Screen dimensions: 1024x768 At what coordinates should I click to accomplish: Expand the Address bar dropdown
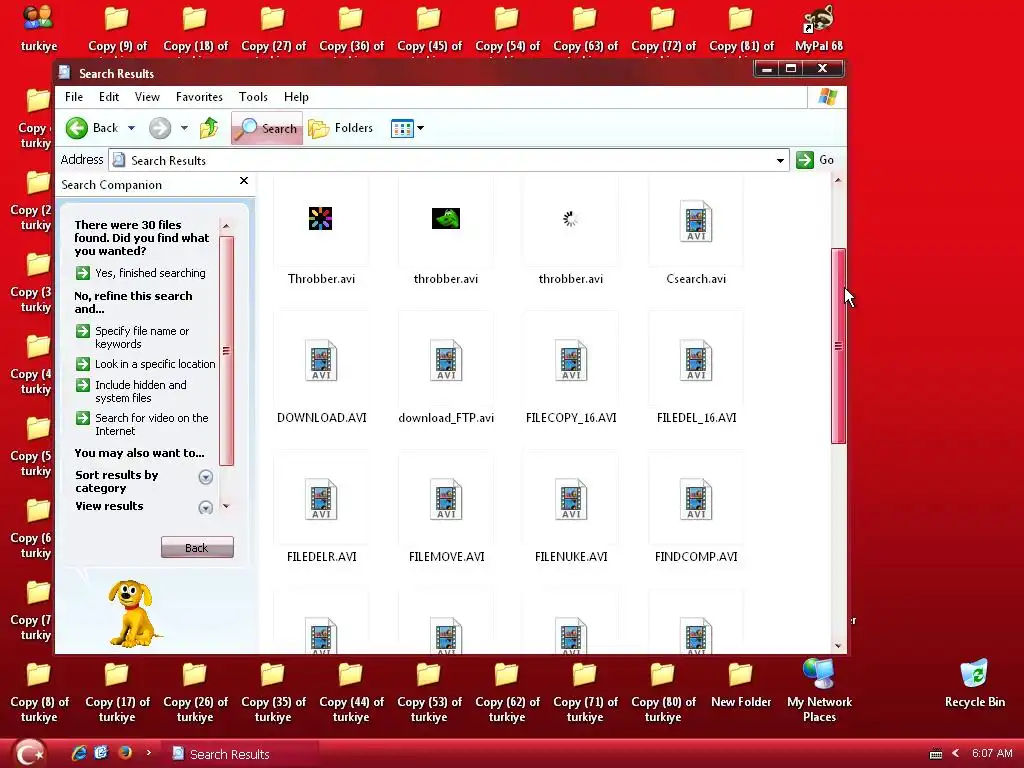click(780, 161)
